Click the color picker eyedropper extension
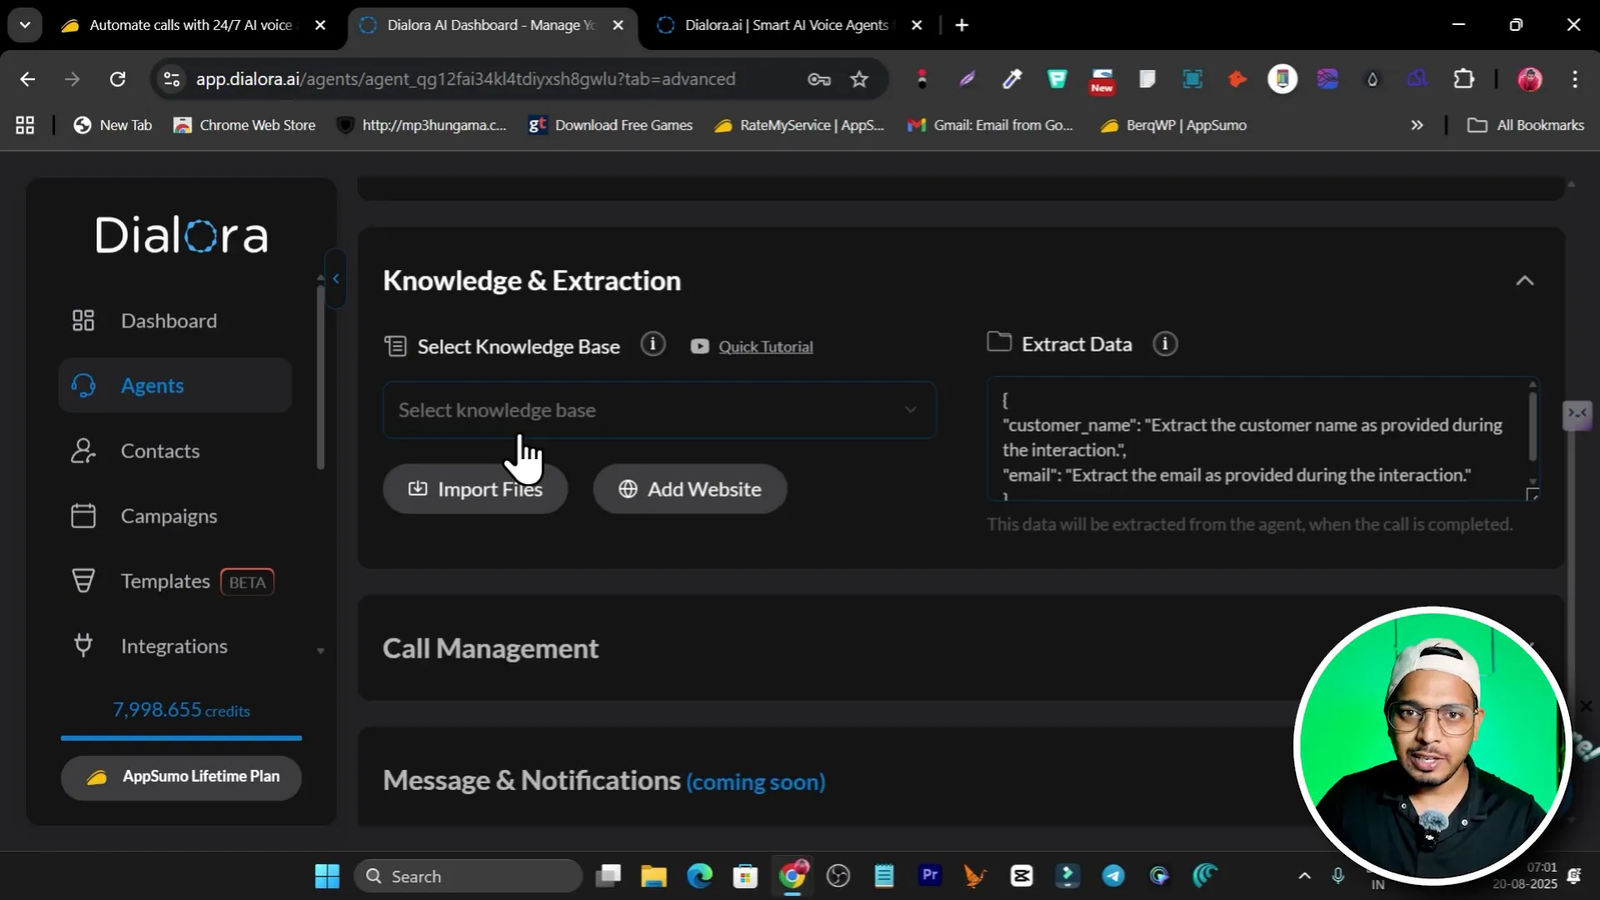This screenshot has width=1600, height=900. (1012, 79)
